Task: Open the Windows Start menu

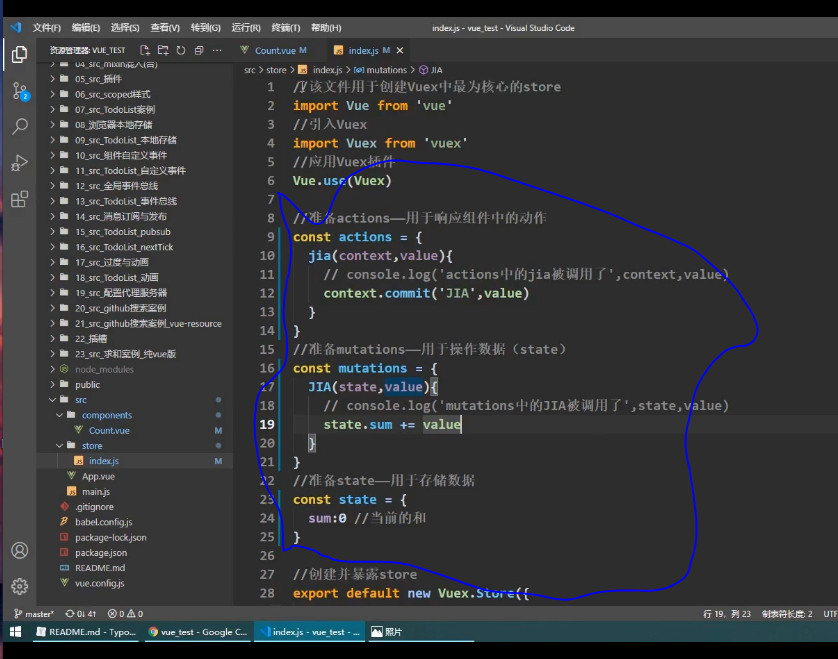Action: pos(15,632)
